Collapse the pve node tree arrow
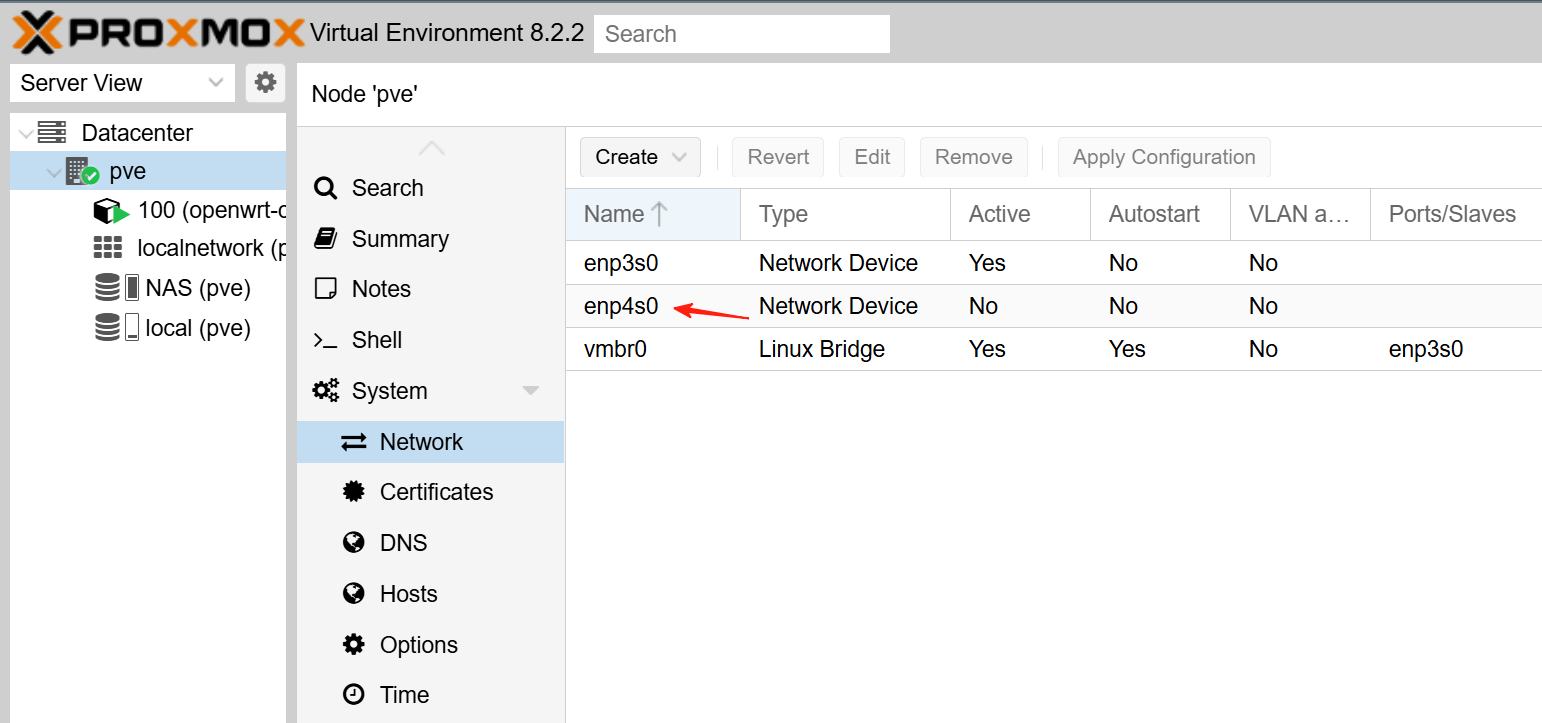 click(x=52, y=172)
